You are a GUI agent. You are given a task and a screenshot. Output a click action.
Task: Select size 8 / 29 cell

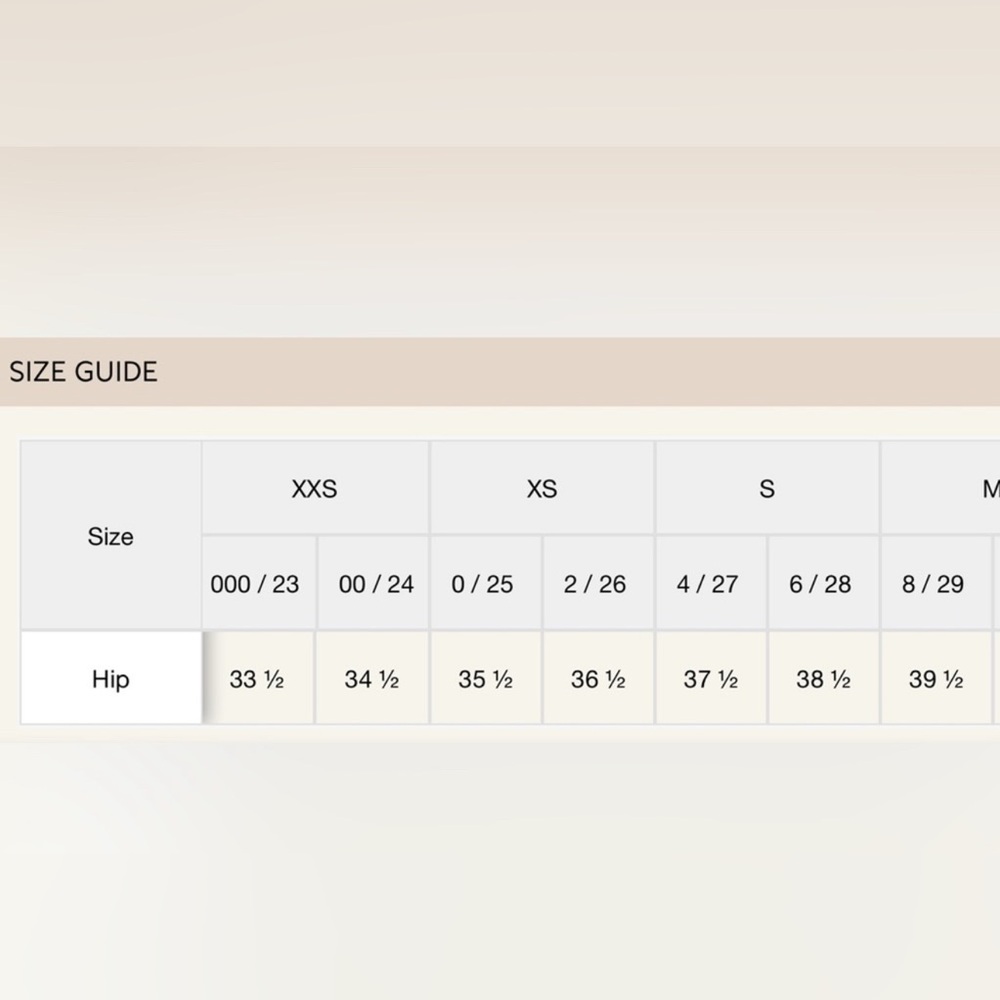(x=936, y=584)
